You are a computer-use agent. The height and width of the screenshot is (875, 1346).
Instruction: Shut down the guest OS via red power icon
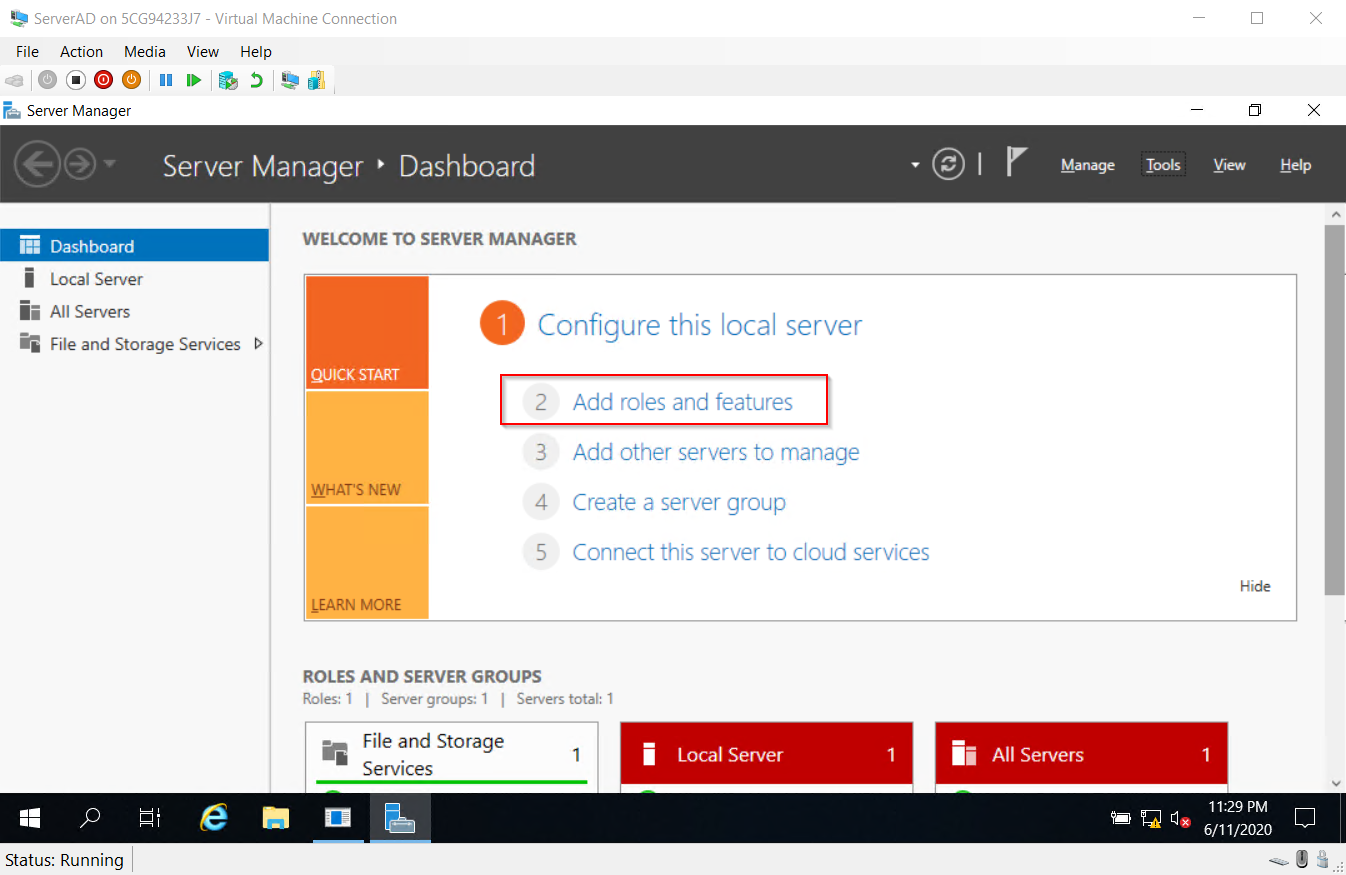pos(103,80)
